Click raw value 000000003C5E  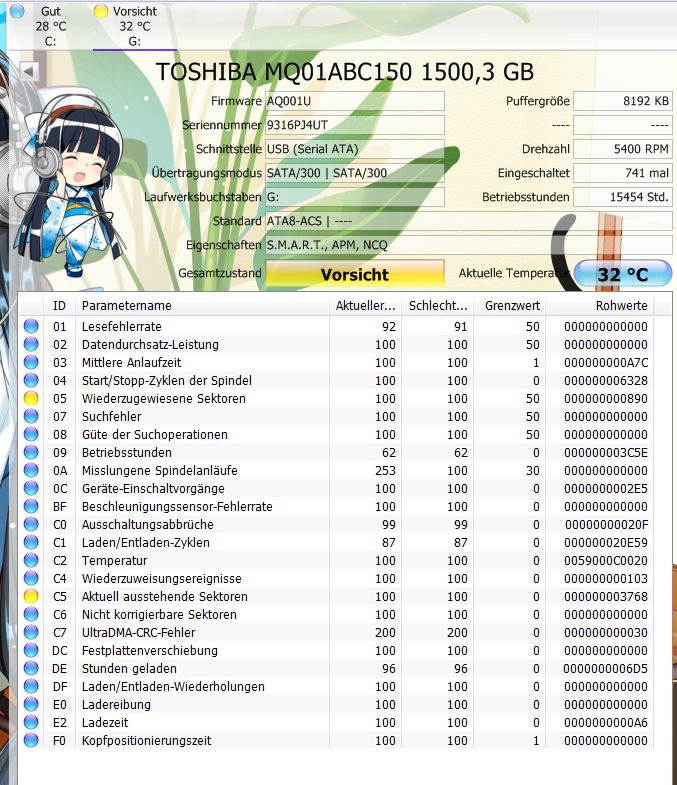(606, 453)
